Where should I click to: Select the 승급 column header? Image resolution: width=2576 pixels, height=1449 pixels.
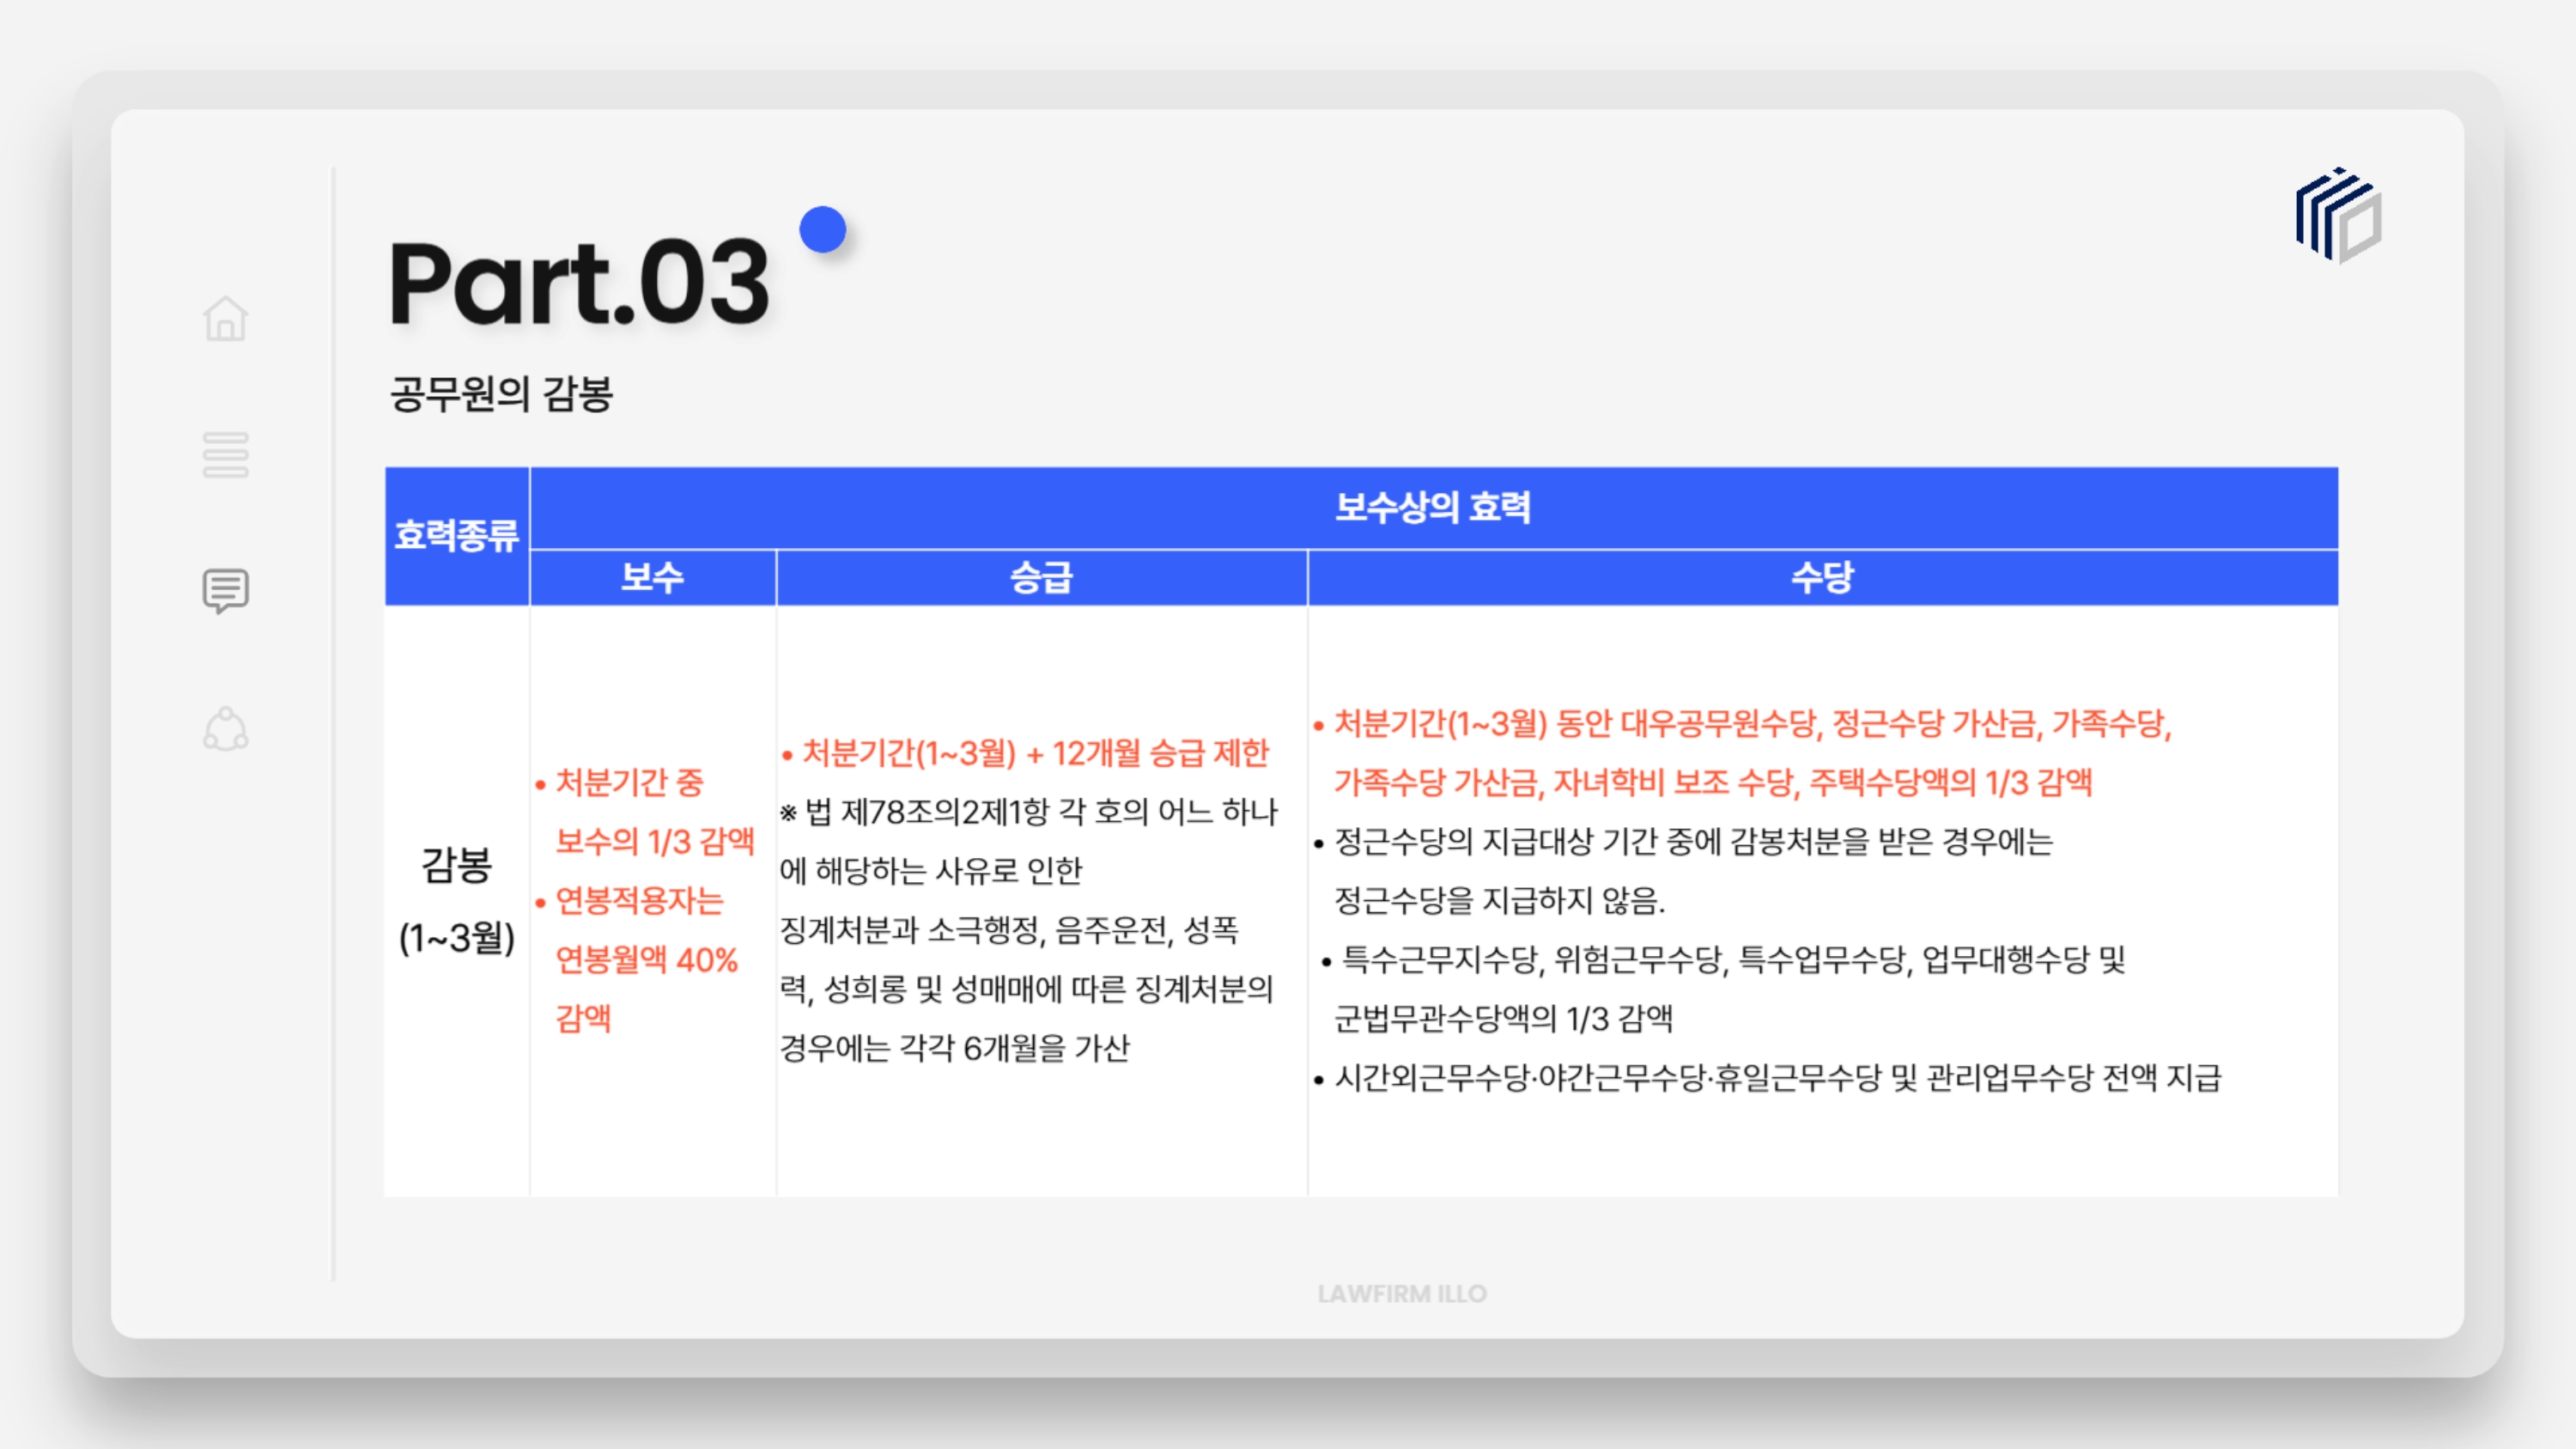(x=1041, y=577)
